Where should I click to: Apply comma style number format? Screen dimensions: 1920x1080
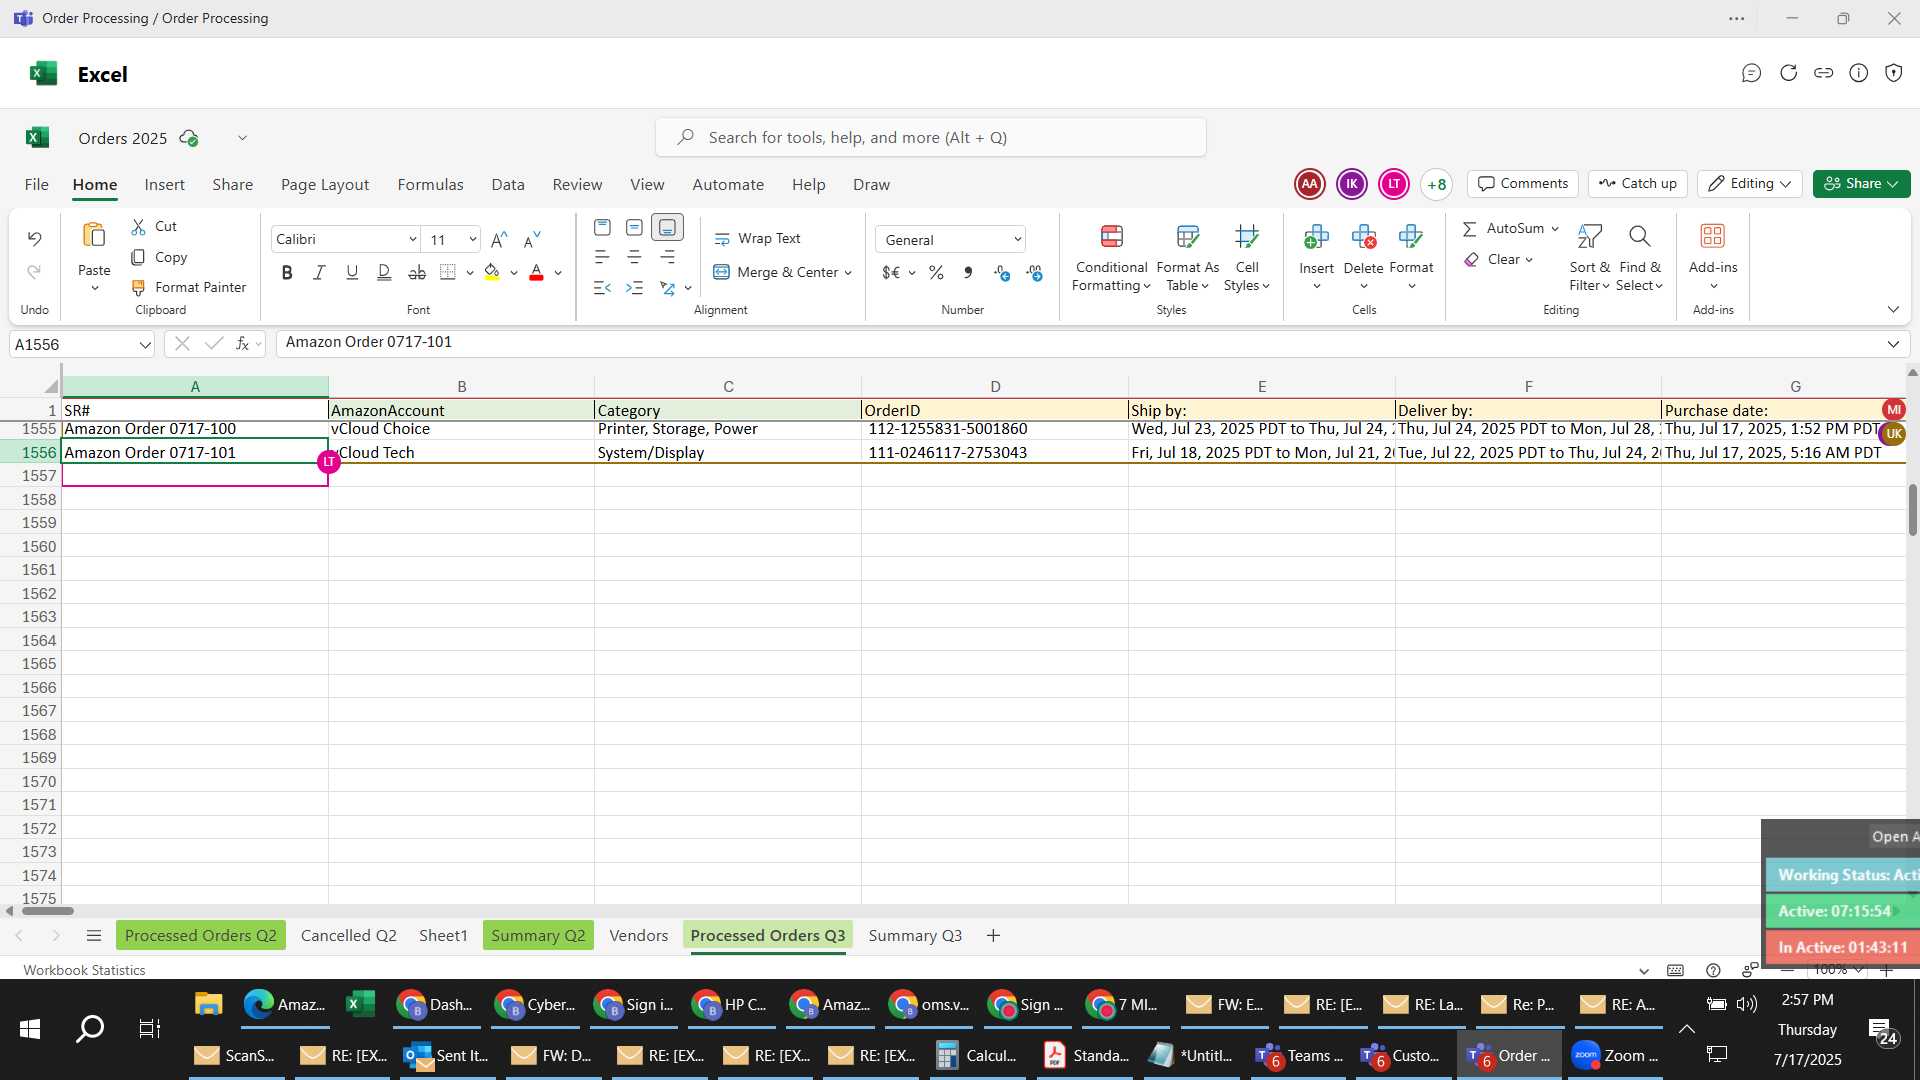[968, 272]
